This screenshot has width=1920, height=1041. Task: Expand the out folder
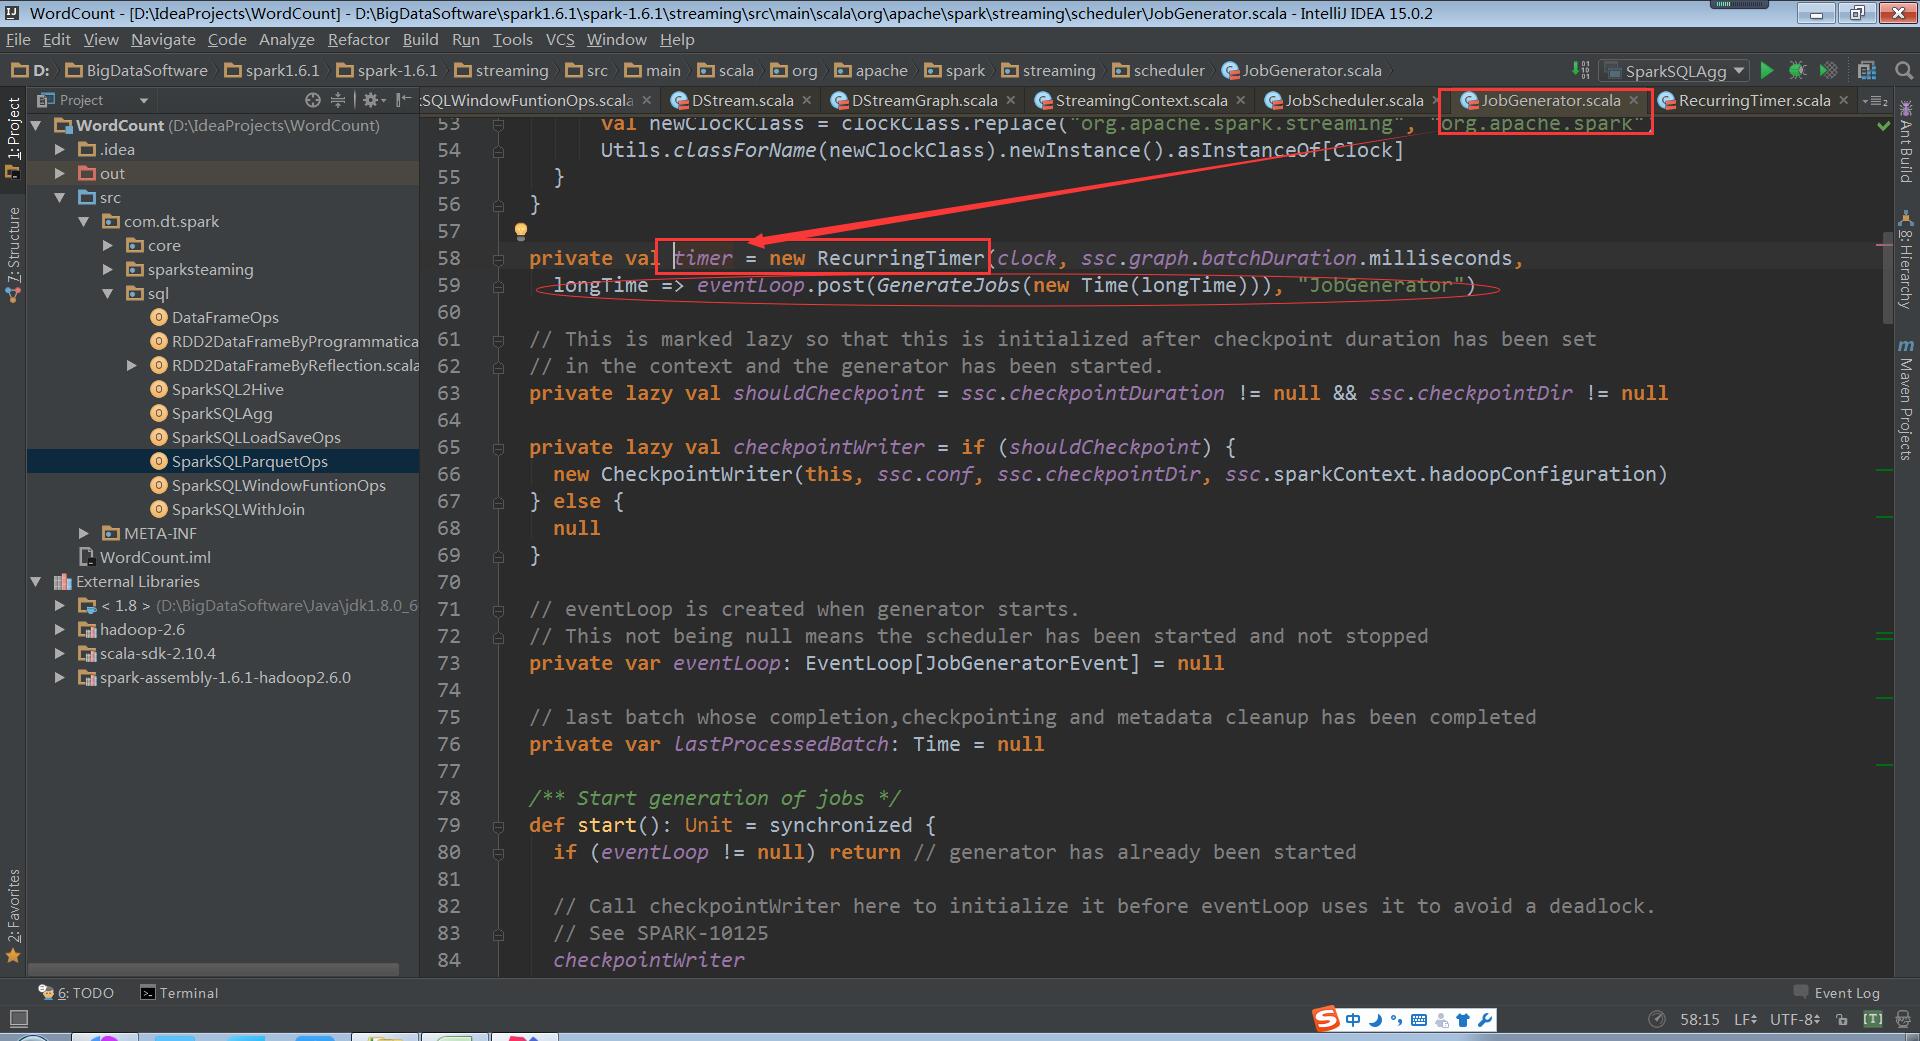click(60, 173)
